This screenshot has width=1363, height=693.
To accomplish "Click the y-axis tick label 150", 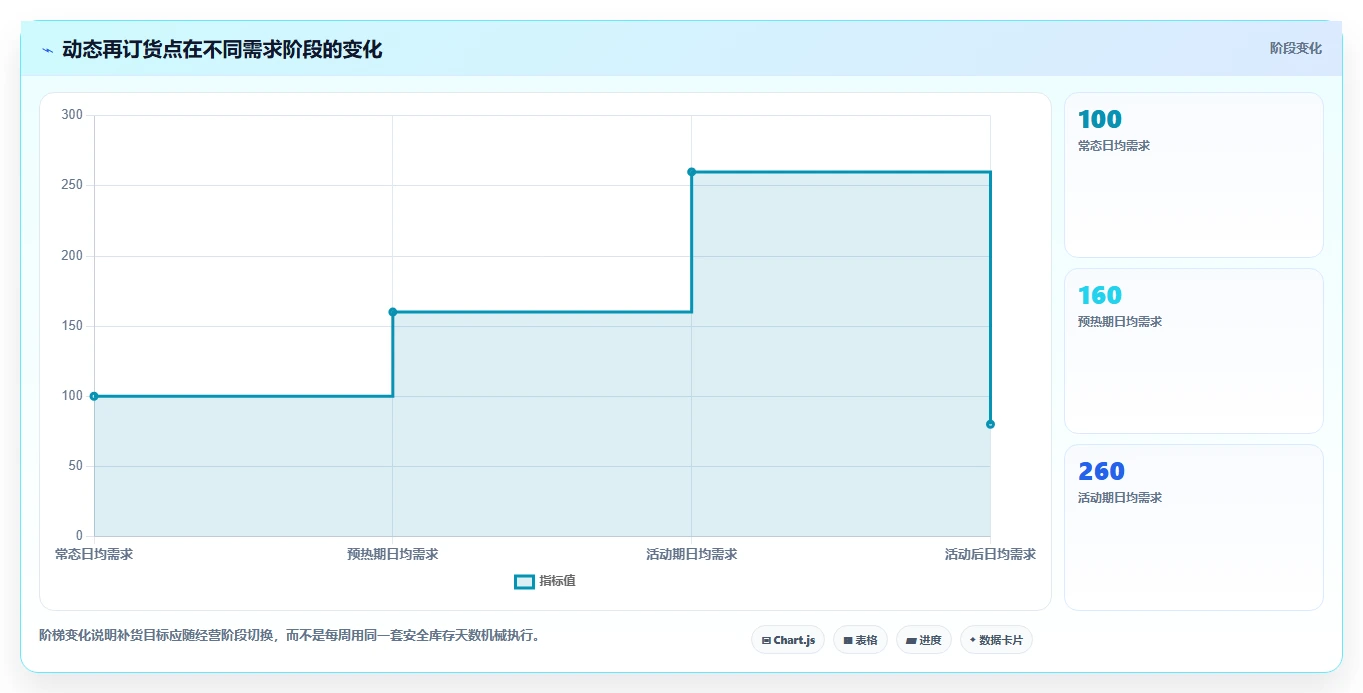I will [72, 326].
